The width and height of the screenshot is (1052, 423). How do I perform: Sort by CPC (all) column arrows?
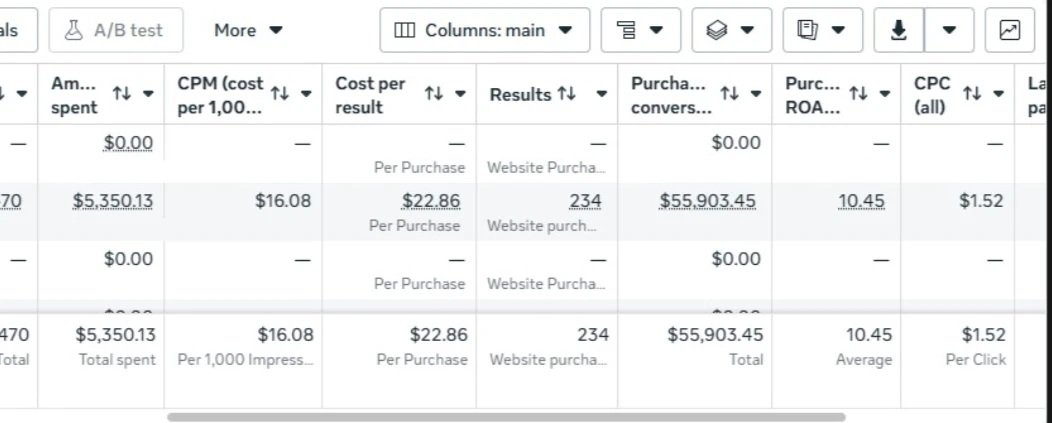point(972,93)
